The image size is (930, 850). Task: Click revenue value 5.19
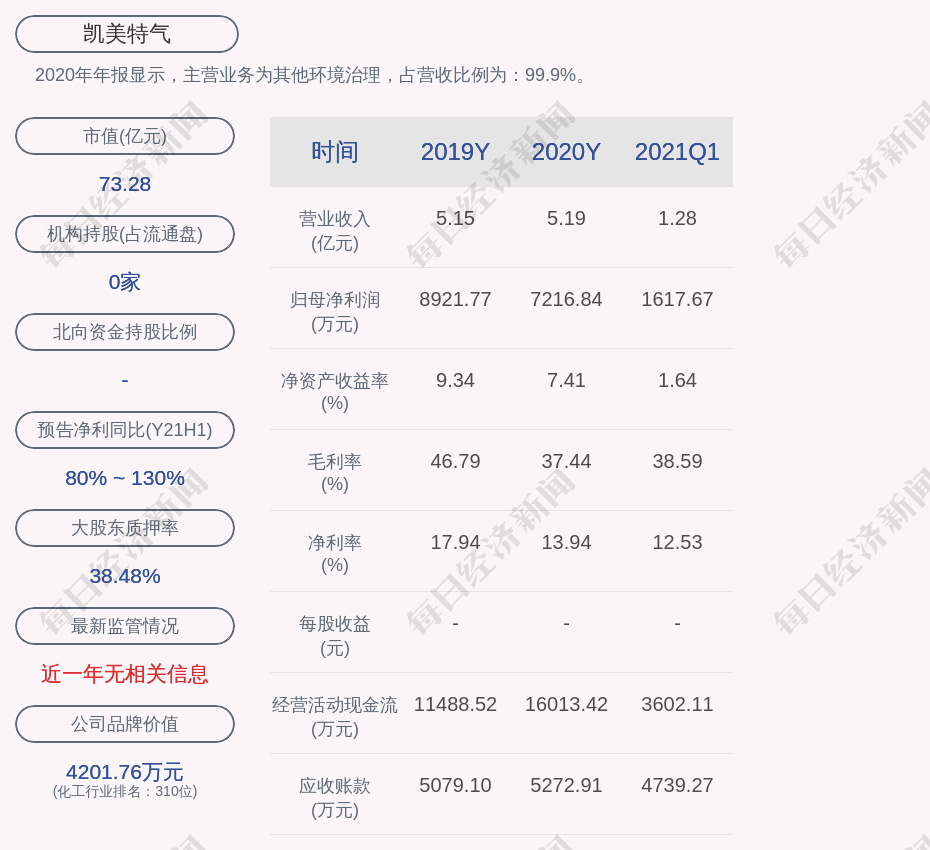point(566,218)
